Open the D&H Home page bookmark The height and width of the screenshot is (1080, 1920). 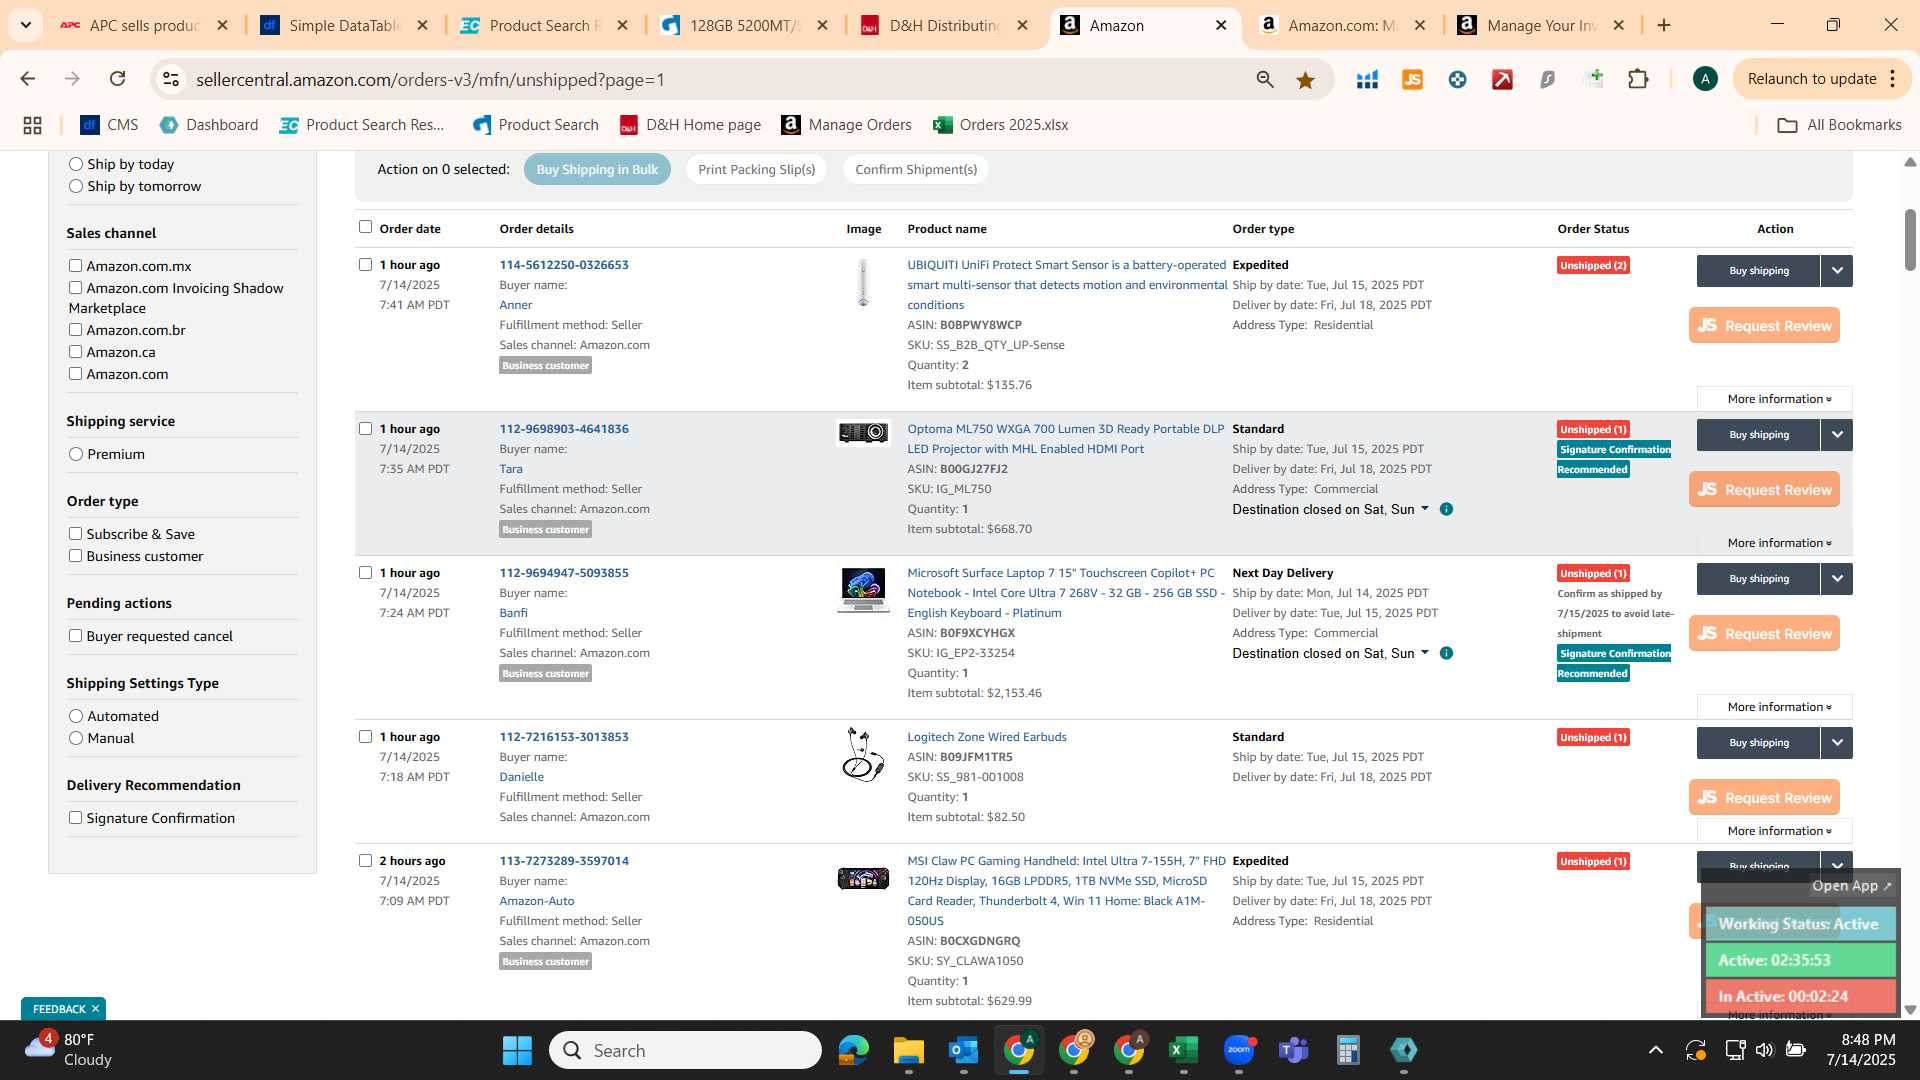691,125
